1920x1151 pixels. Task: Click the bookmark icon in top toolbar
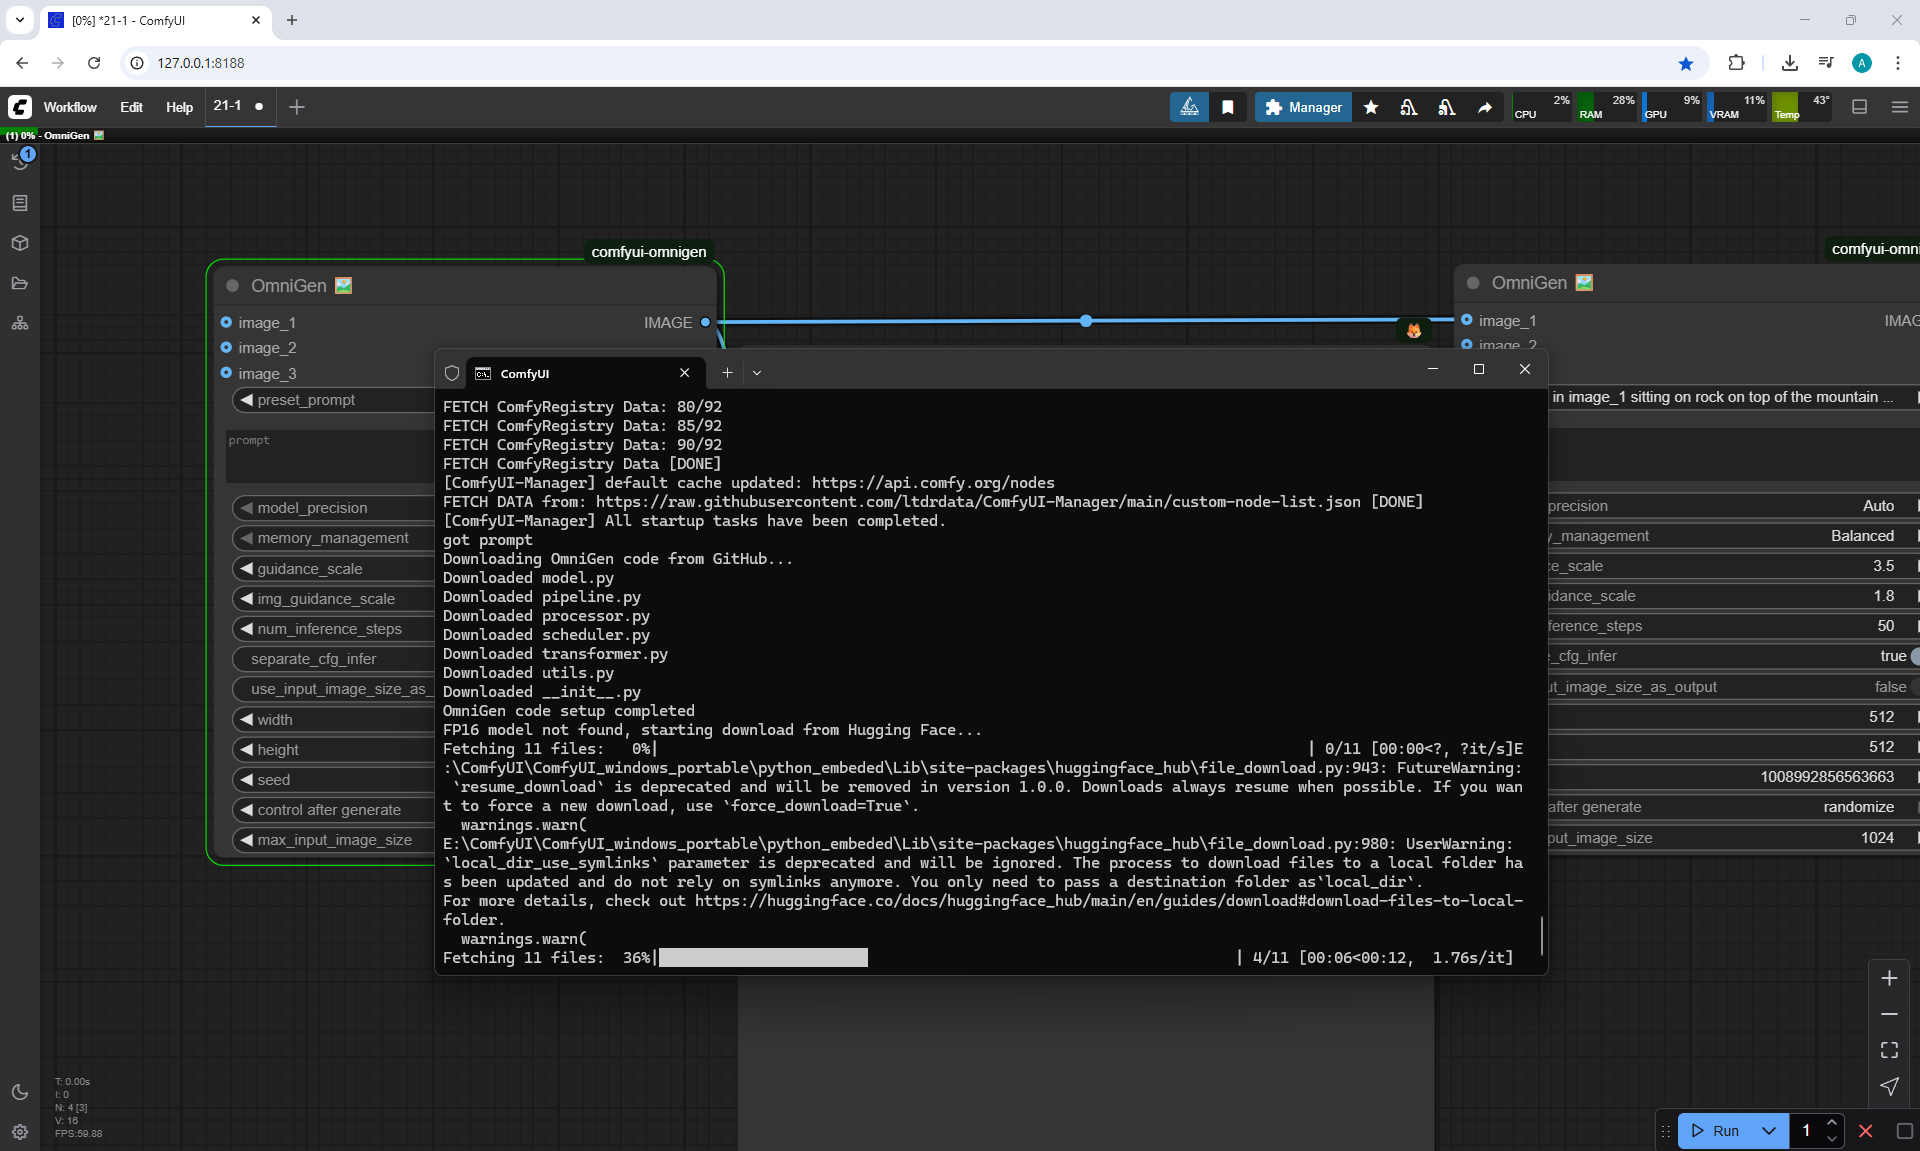1228,107
